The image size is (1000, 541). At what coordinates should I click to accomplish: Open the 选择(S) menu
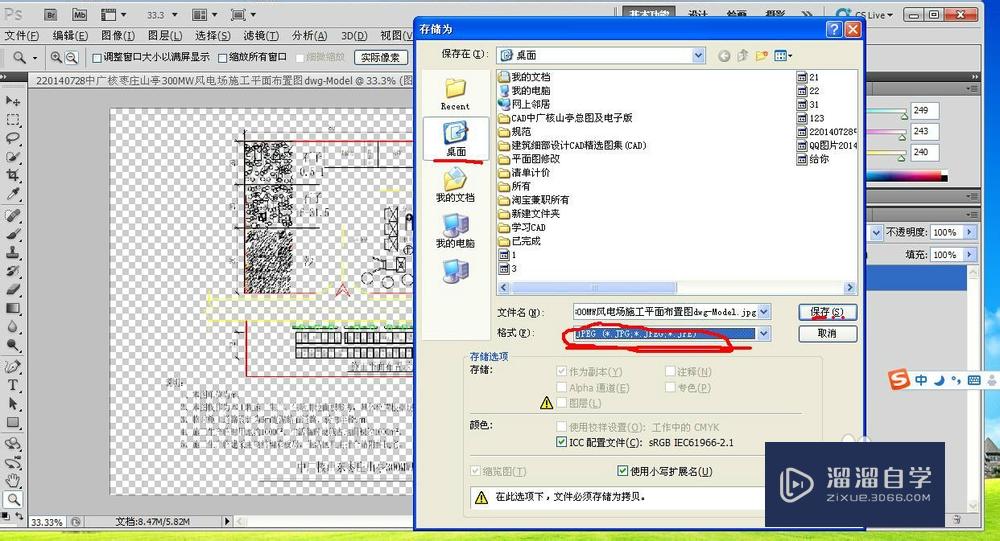click(213, 36)
